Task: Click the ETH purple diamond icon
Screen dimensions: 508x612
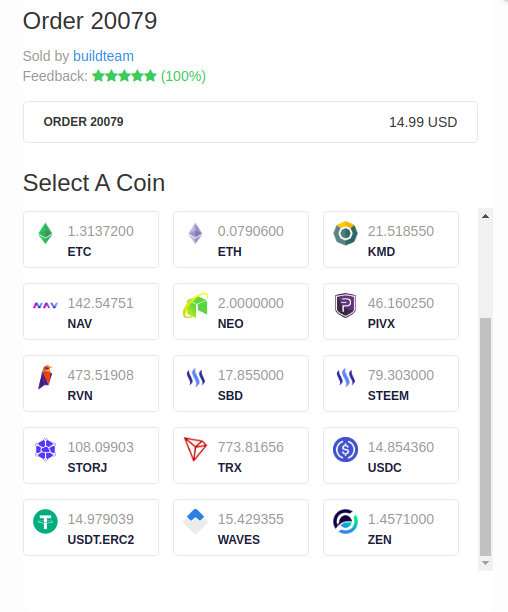Action: tap(195, 233)
